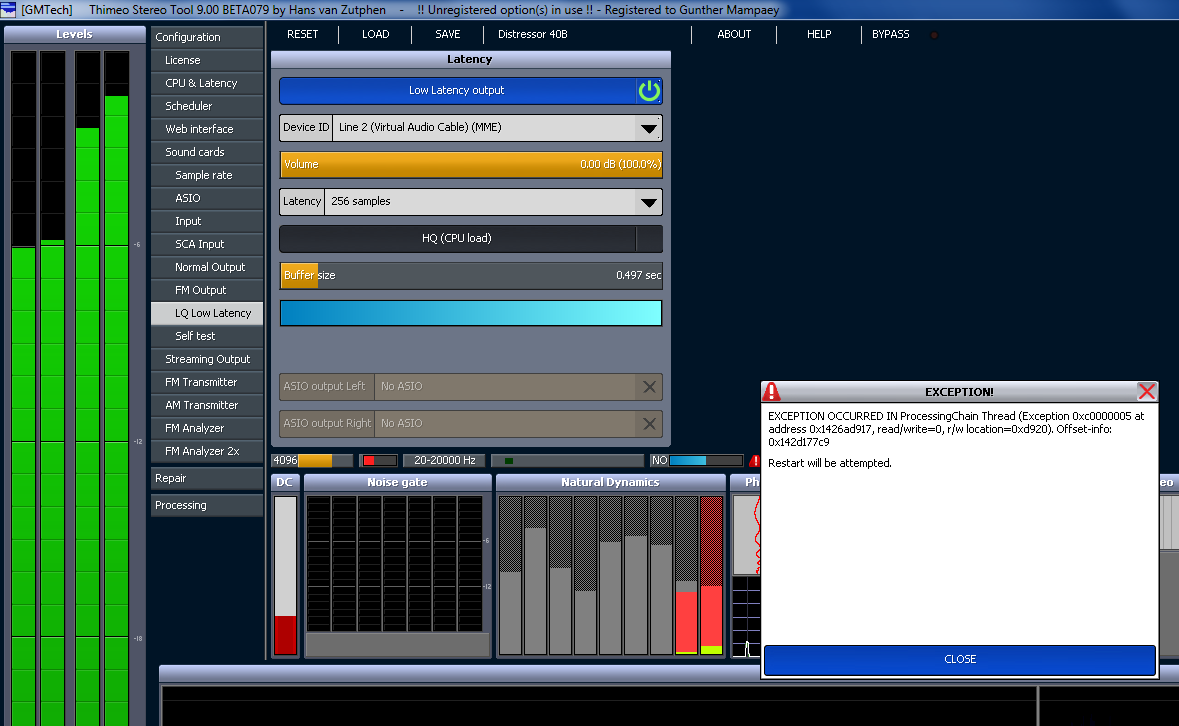Click the Thimeo app icon in title bar
This screenshot has width=1179, height=726.
[8, 10]
